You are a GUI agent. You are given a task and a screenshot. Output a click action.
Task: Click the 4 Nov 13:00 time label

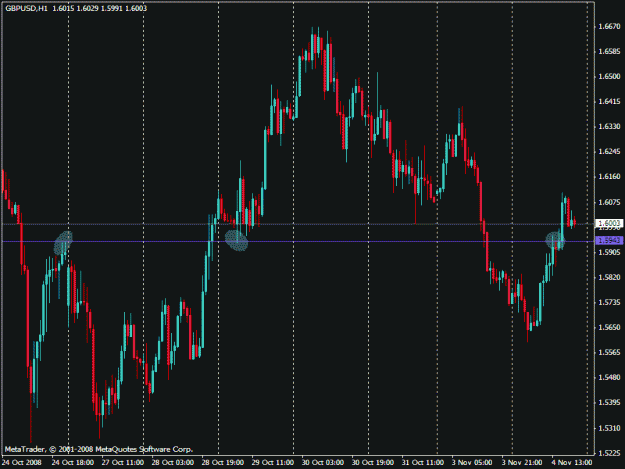point(572,463)
